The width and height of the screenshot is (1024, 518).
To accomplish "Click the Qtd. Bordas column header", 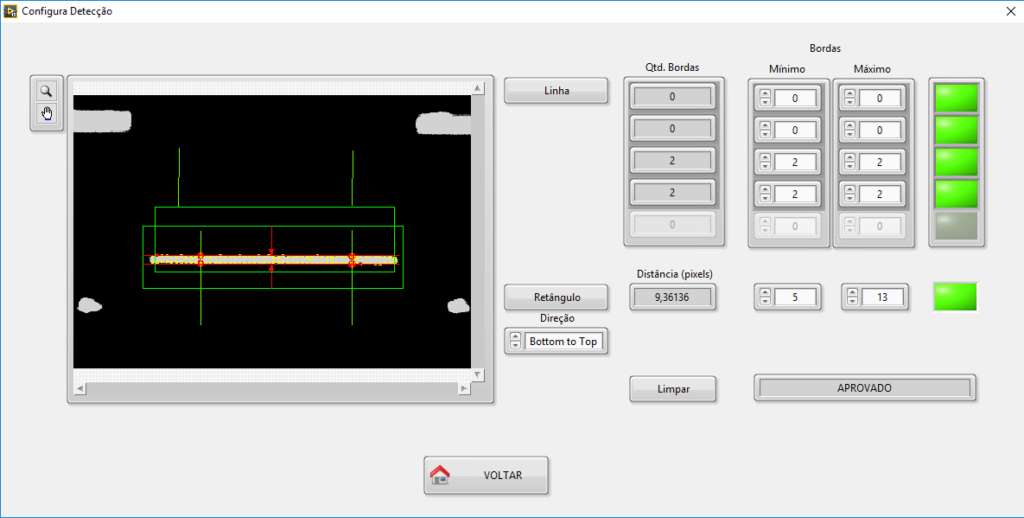I will point(673,67).
